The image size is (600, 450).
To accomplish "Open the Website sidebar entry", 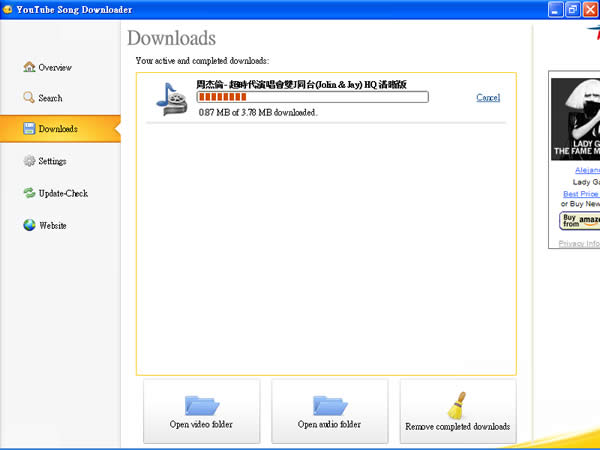I will pos(53,225).
